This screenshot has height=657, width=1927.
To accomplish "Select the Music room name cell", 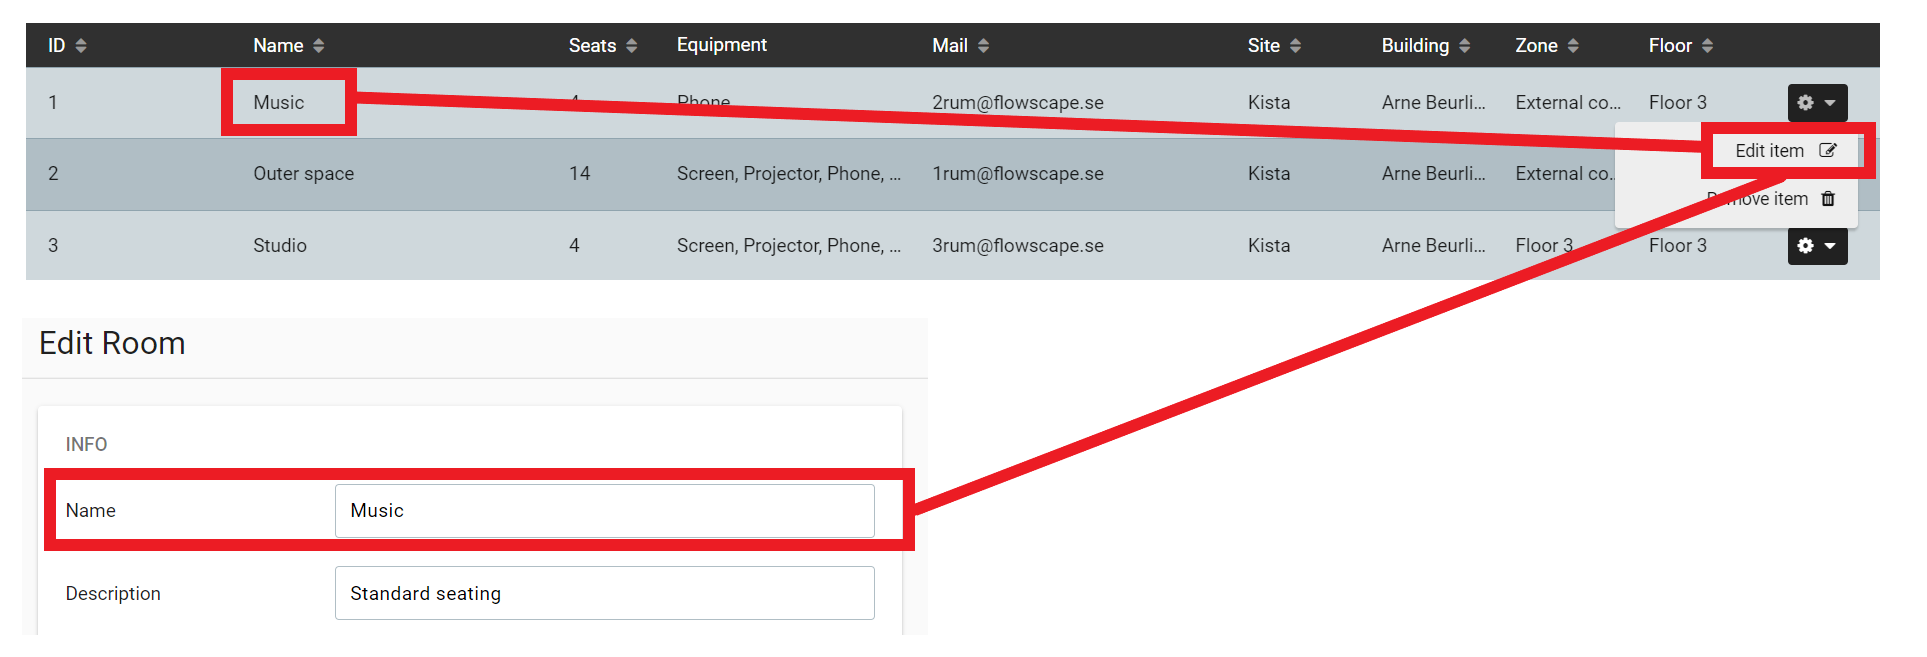I will click(x=278, y=102).
